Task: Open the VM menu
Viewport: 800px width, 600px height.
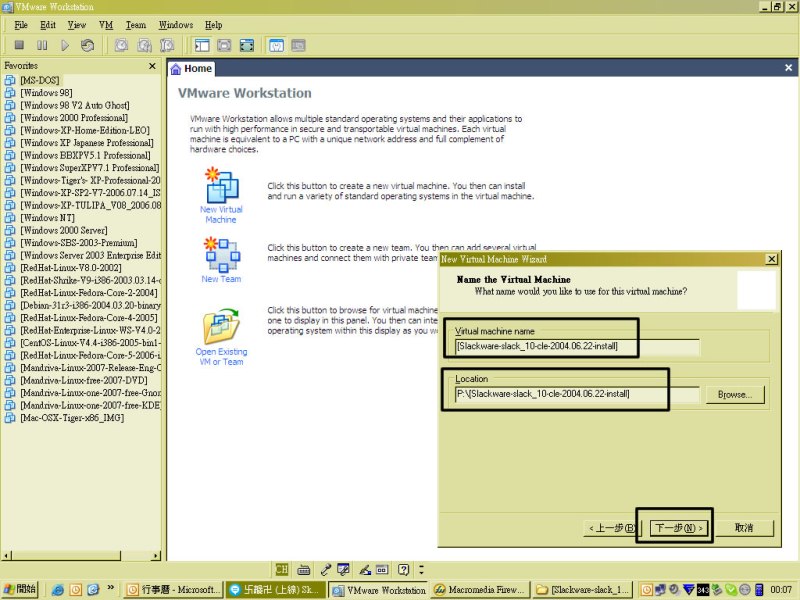Action: [x=106, y=25]
